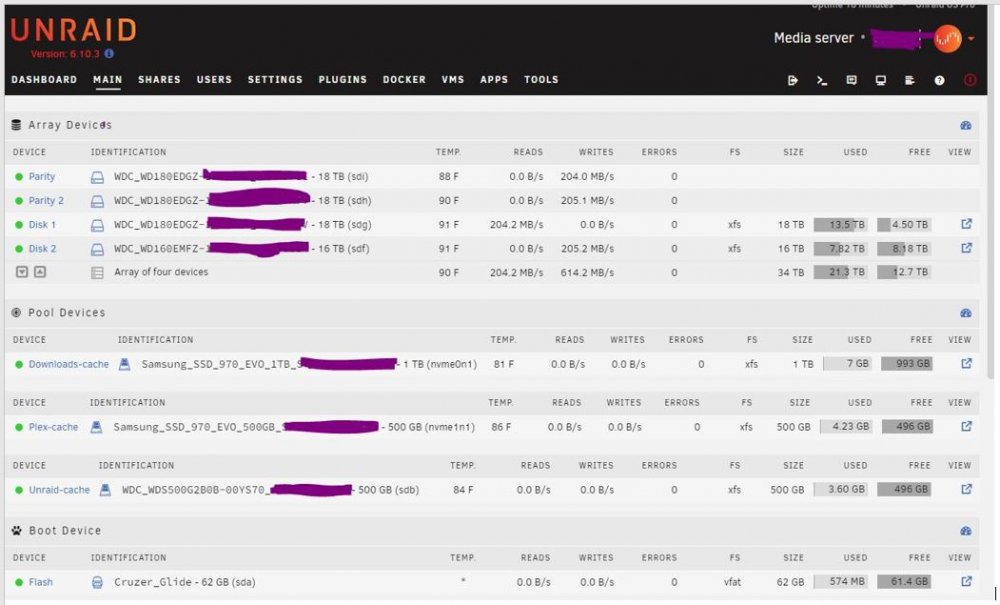1000x605 pixels.
Task: Open the Plugins tab
Action: 342,80
